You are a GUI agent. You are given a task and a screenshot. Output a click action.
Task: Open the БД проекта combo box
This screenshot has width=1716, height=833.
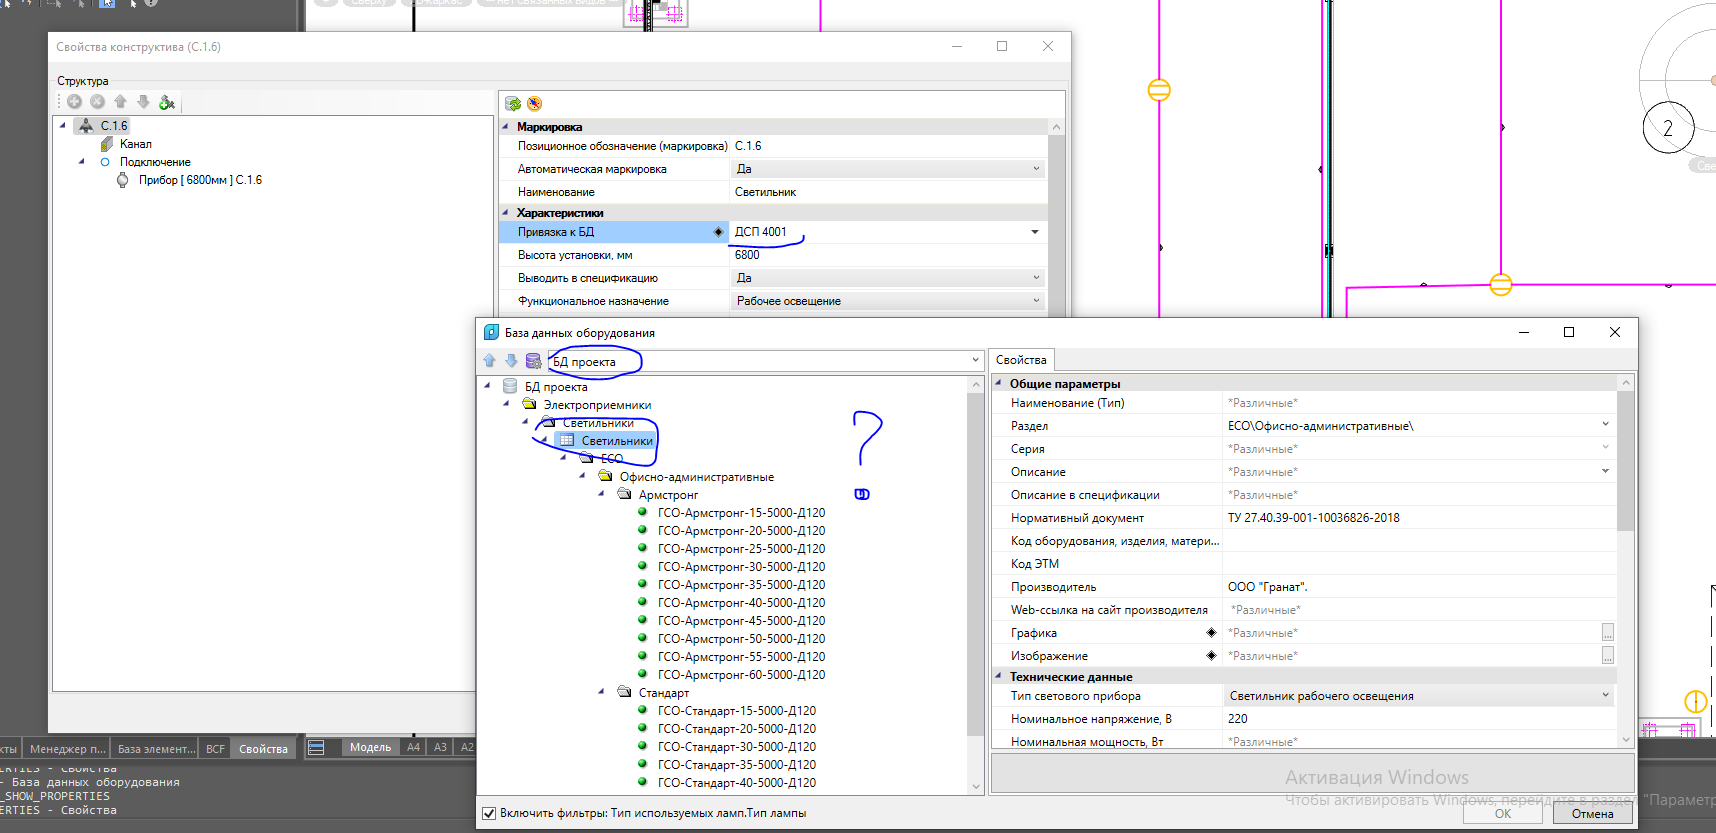point(766,361)
